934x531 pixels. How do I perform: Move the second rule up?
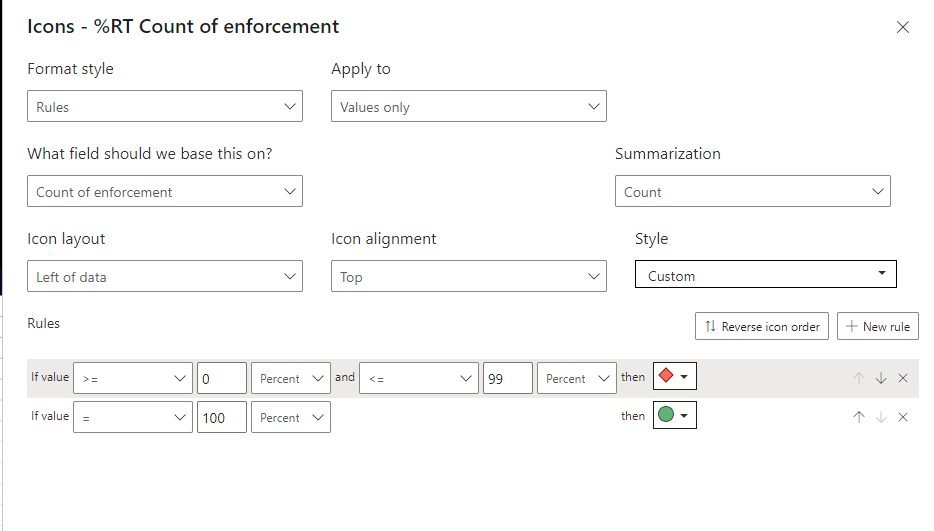pos(858,417)
